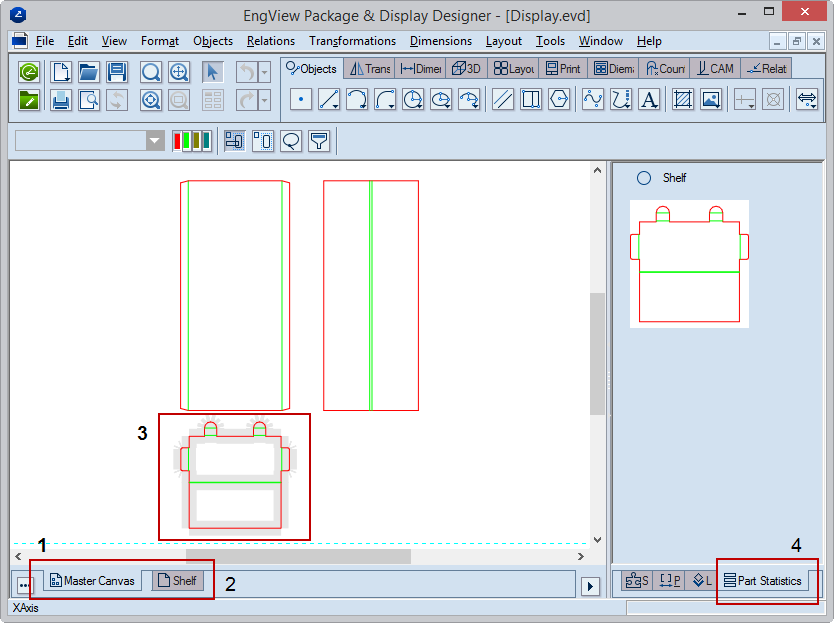Open the Transformations menu
The height and width of the screenshot is (623, 834).
[x=352, y=41]
